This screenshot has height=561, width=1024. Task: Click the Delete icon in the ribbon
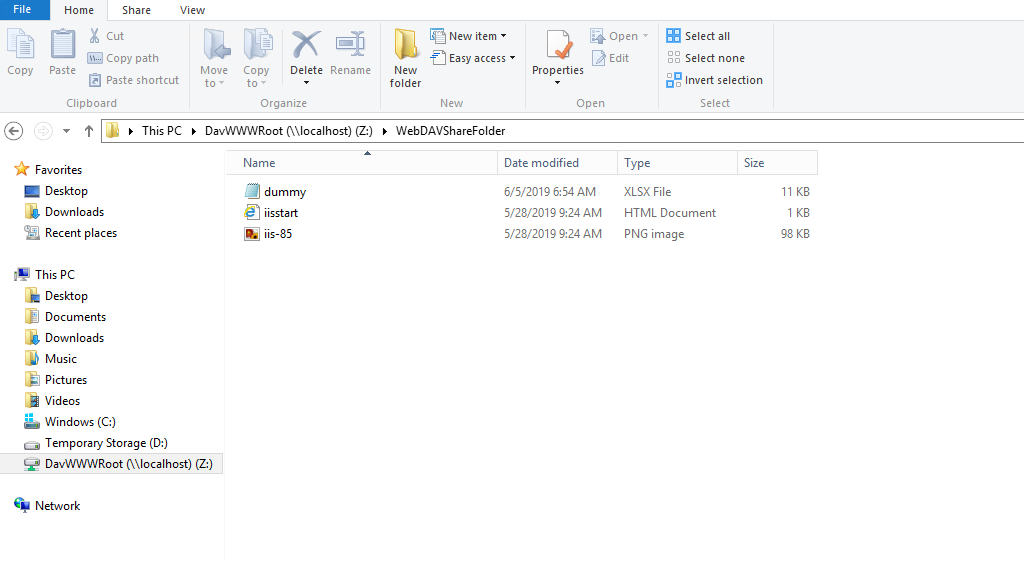point(306,46)
